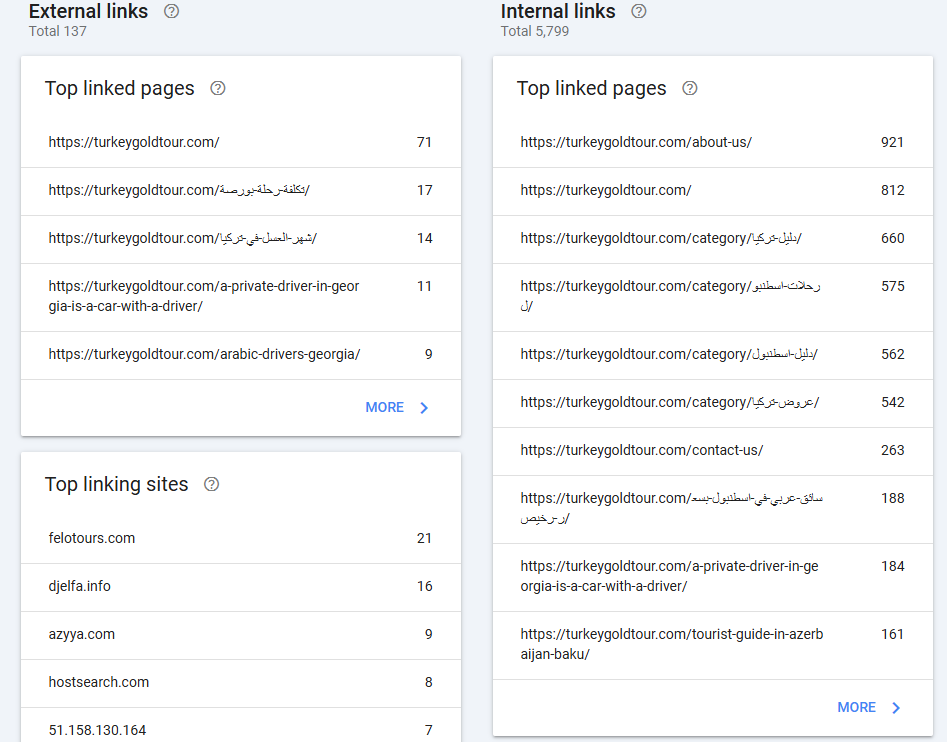
Task: Click the Internal links heading
Action: (x=558, y=11)
